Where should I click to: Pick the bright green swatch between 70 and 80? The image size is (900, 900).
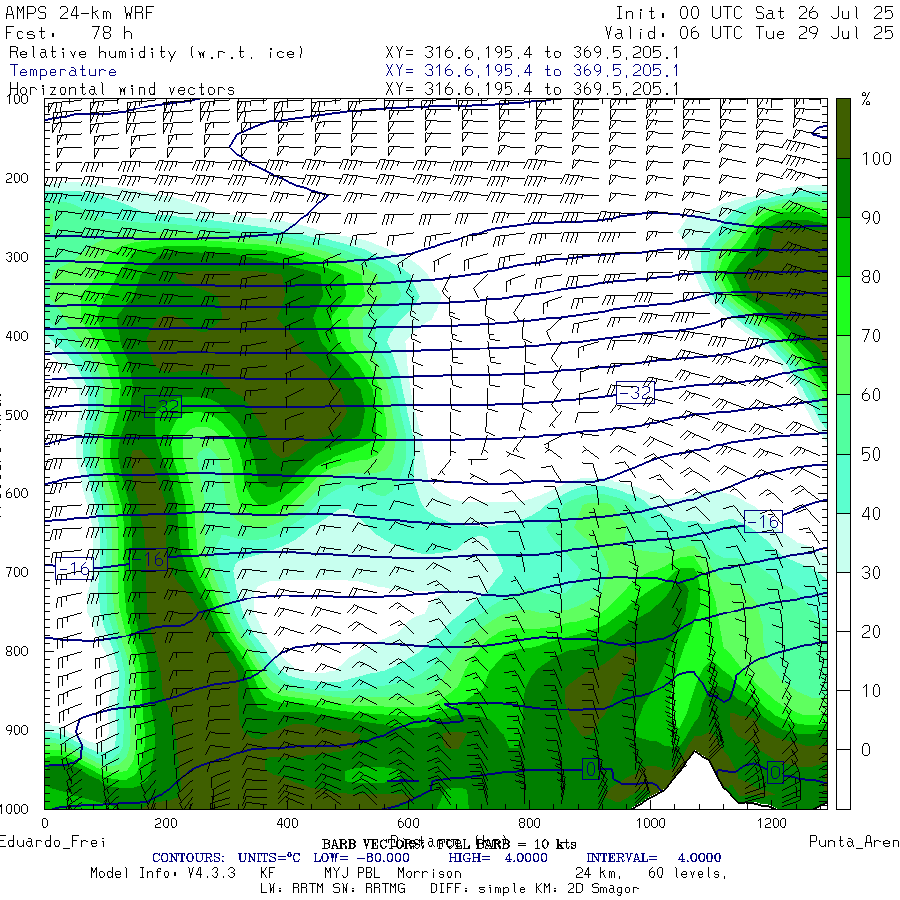843,306
